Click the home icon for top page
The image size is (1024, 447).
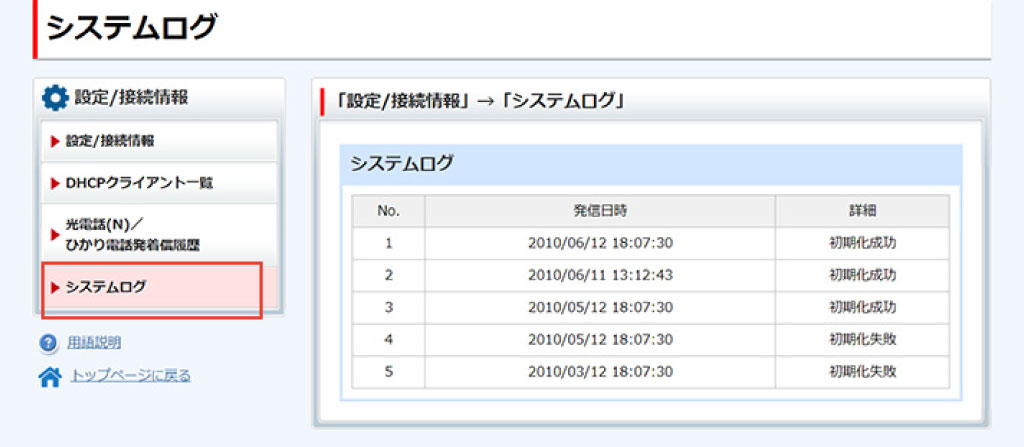click(x=49, y=377)
